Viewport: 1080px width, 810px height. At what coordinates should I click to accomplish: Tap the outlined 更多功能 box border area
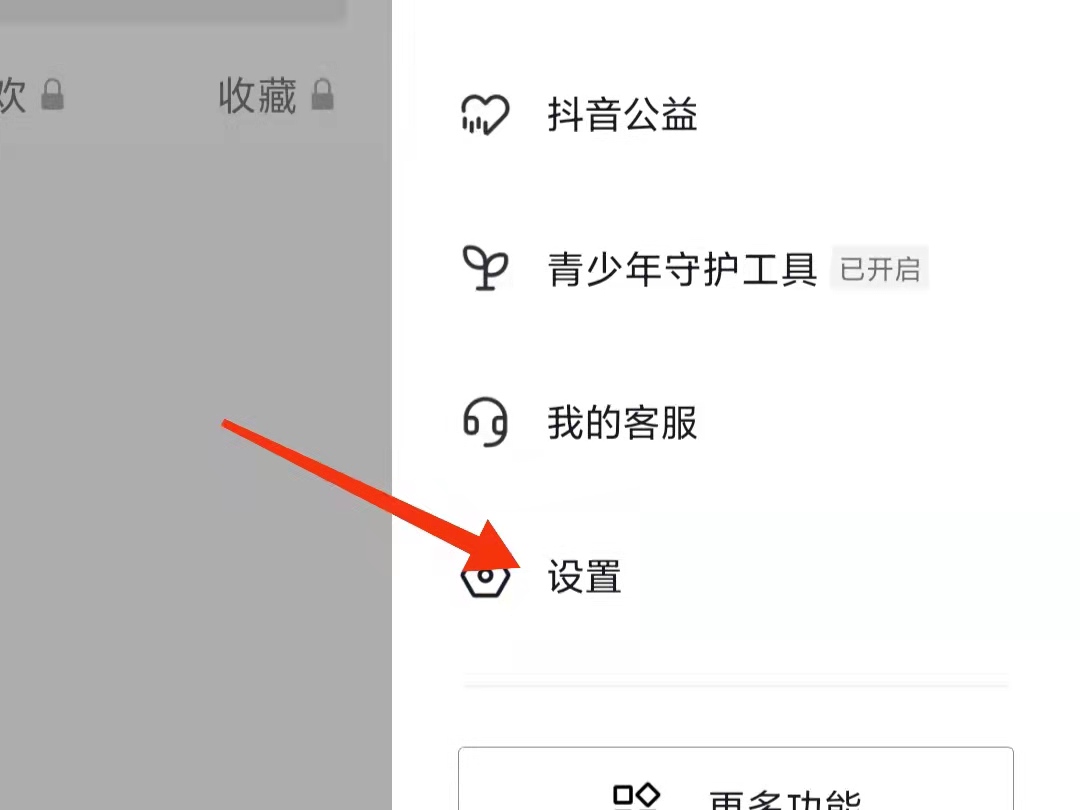[736, 778]
